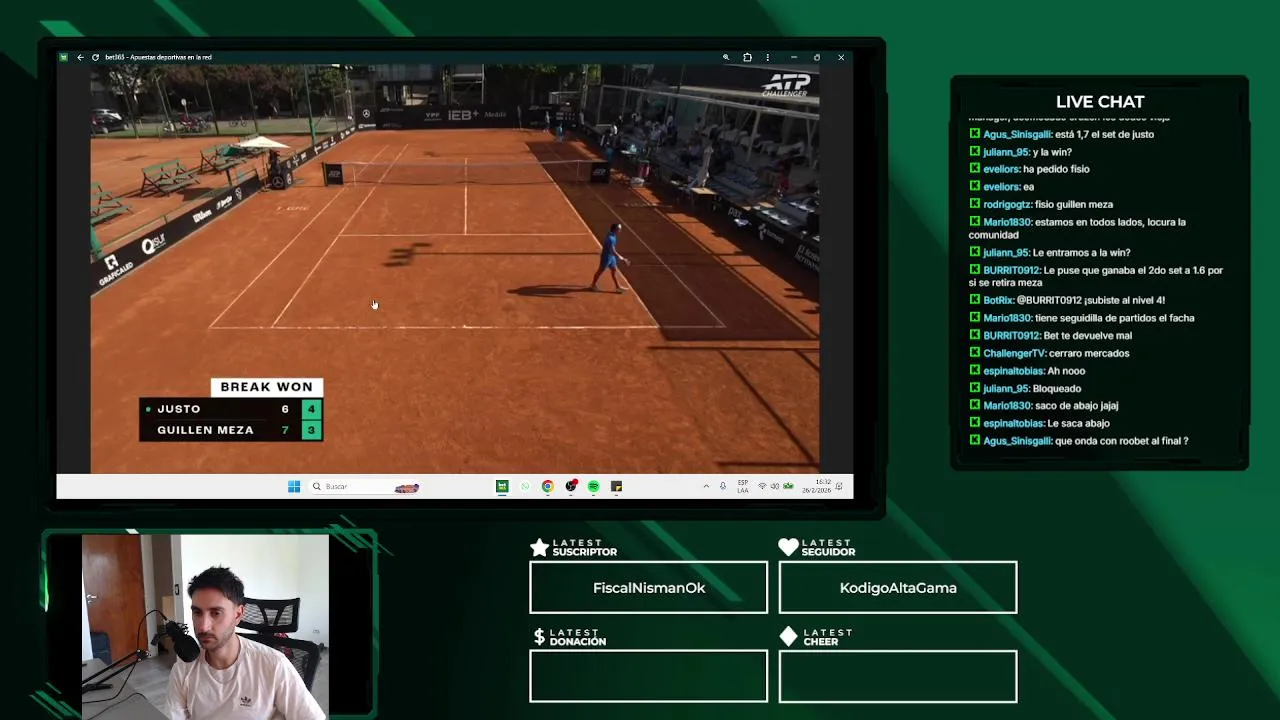
Task: Open Spotify from the taskbar
Action: point(594,486)
